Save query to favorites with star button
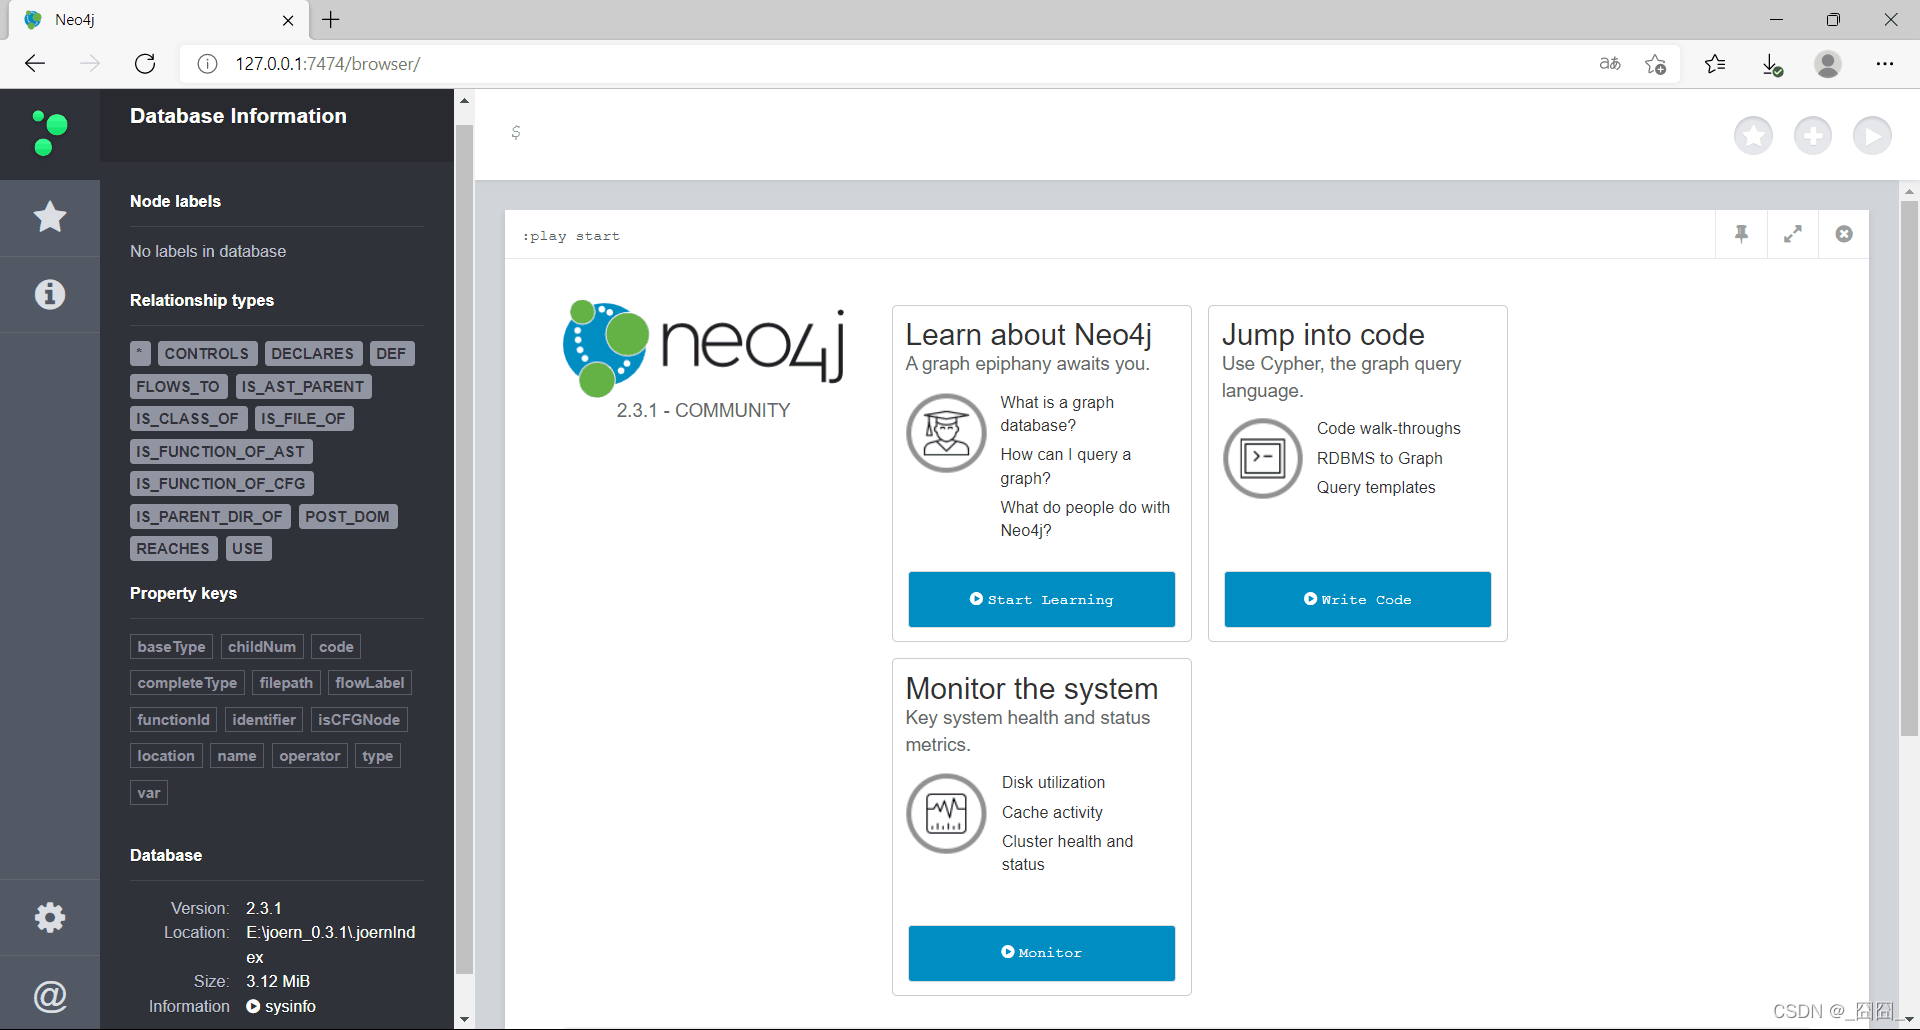1920x1030 pixels. coord(1753,135)
